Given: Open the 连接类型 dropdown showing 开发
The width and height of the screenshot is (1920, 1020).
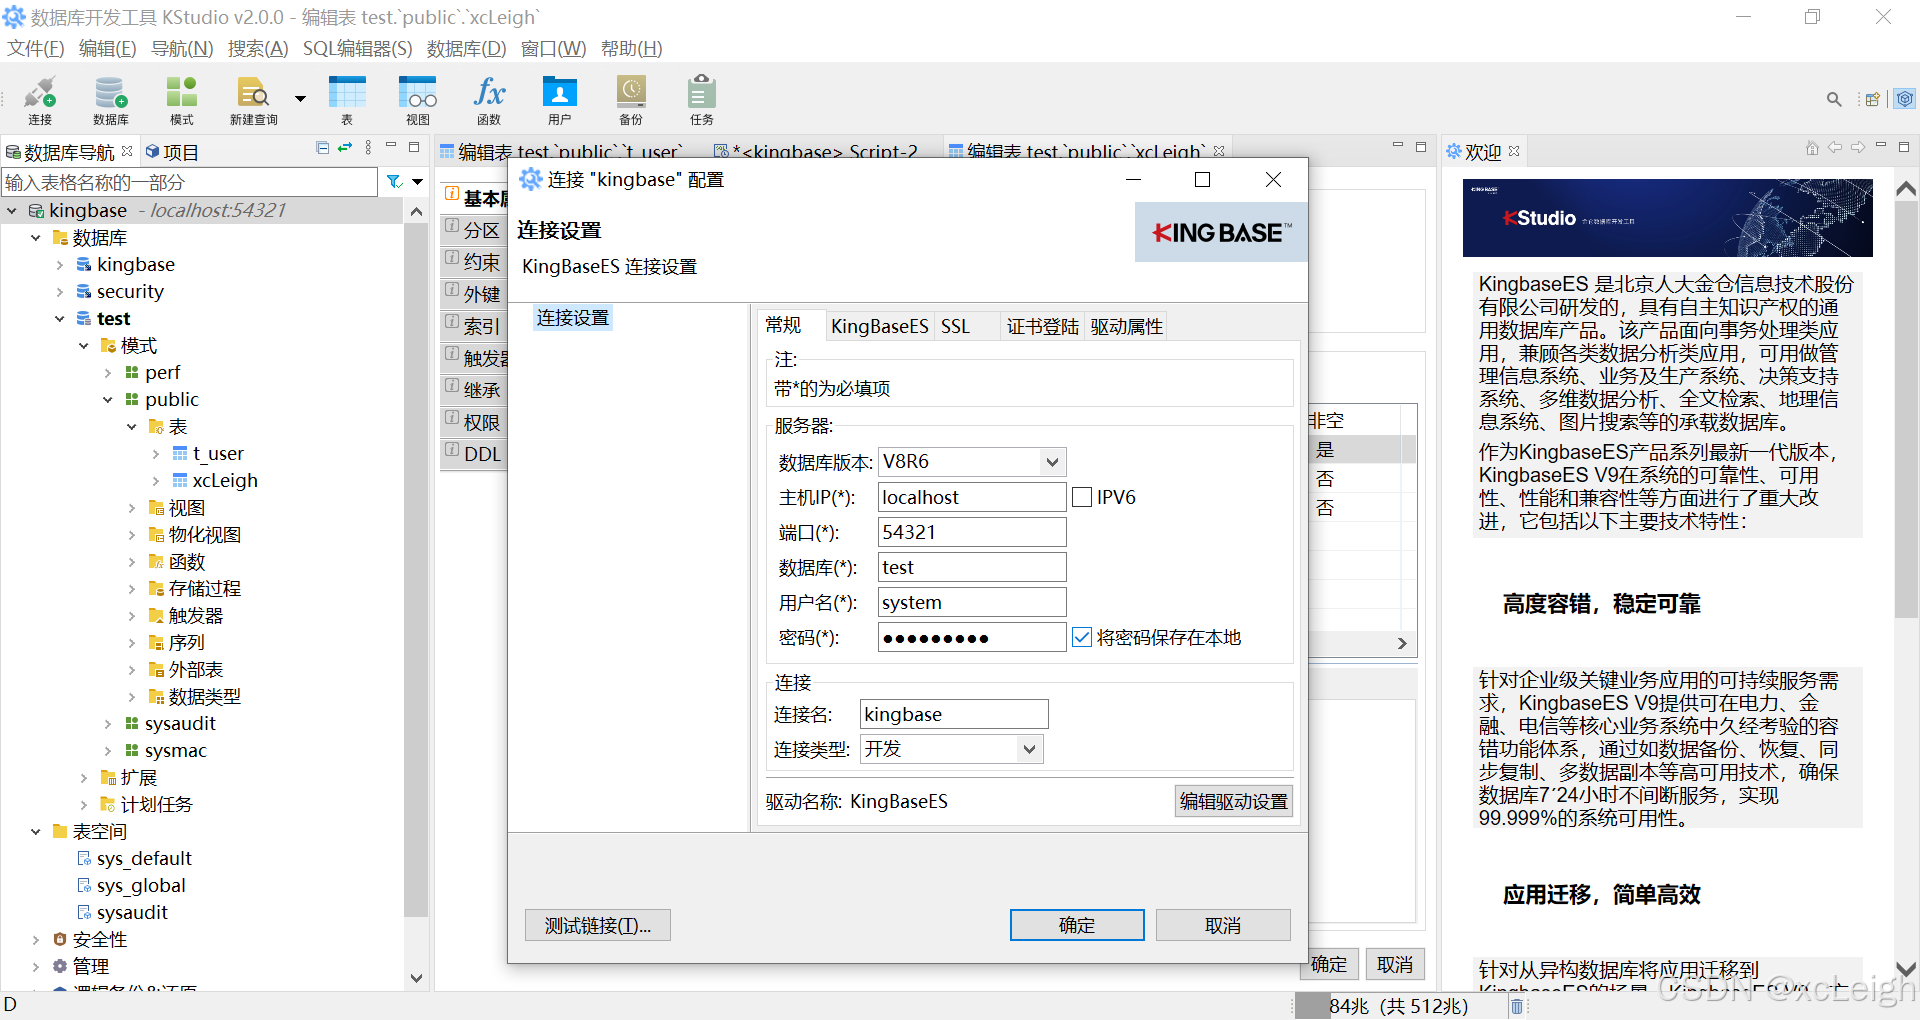Looking at the screenshot, I should click(1029, 748).
